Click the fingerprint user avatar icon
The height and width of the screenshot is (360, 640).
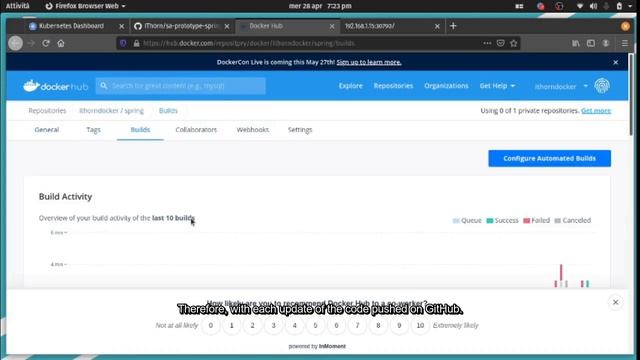pos(602,86)
